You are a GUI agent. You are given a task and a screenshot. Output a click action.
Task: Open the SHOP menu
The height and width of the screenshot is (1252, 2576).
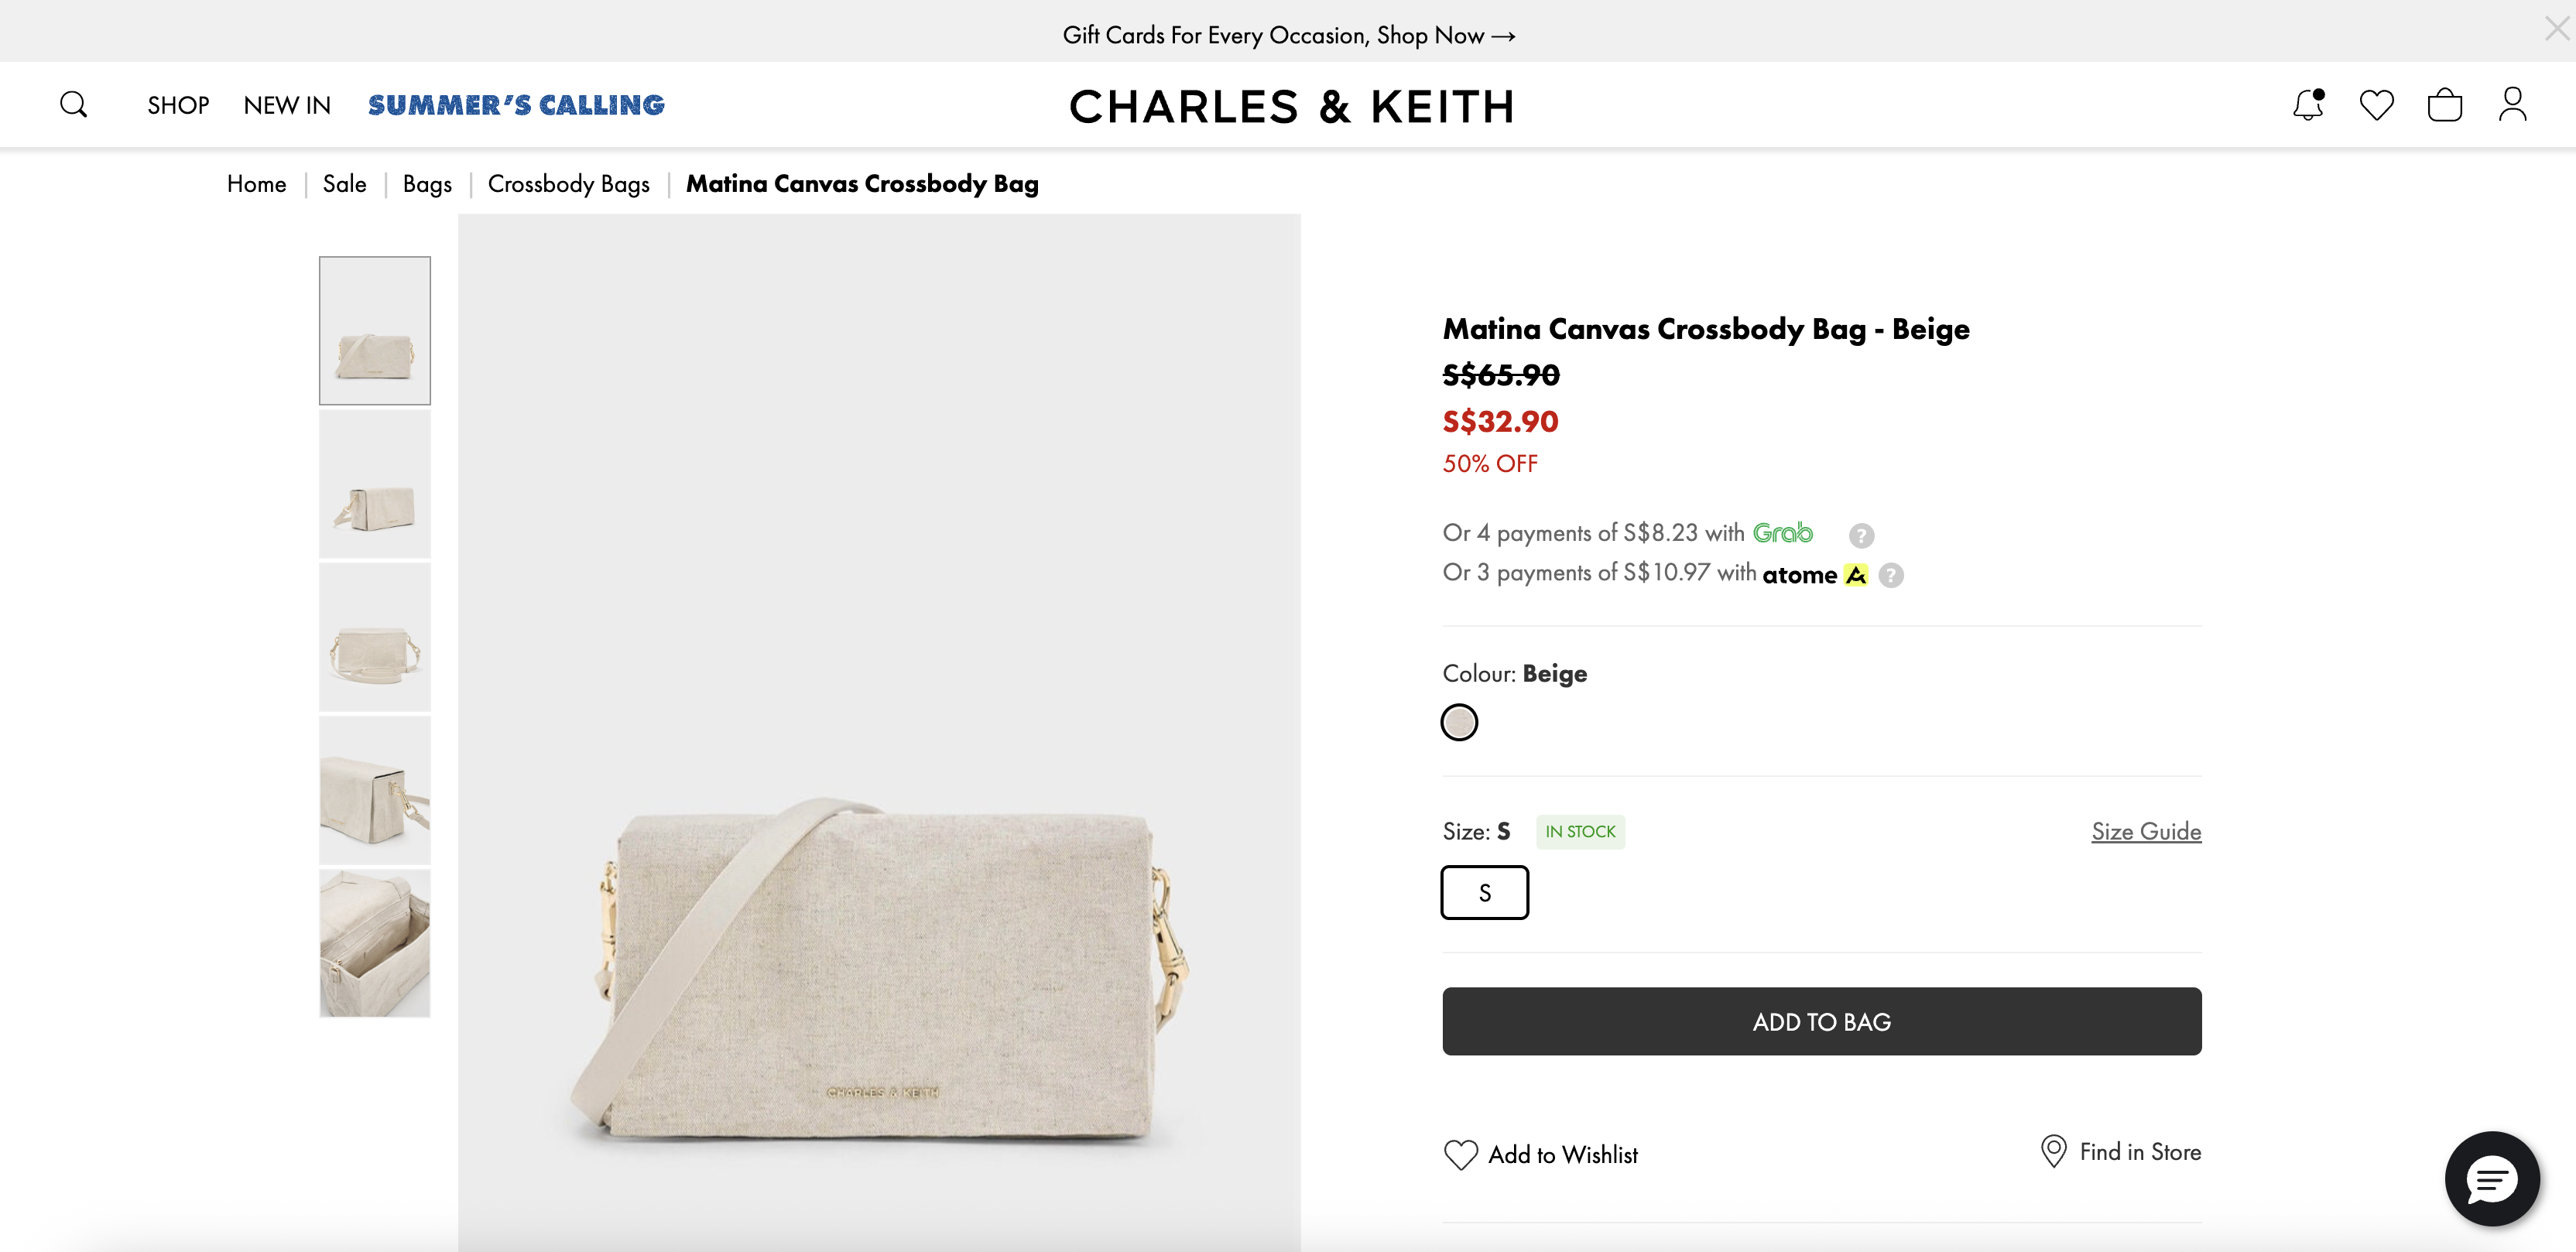(178, 105)
